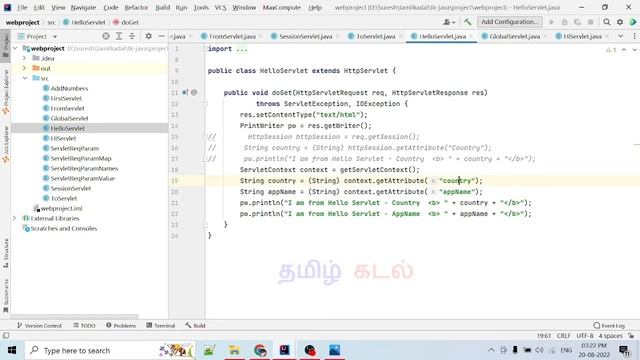
Task: Expand the folded import block
Action: pos(242,49)
